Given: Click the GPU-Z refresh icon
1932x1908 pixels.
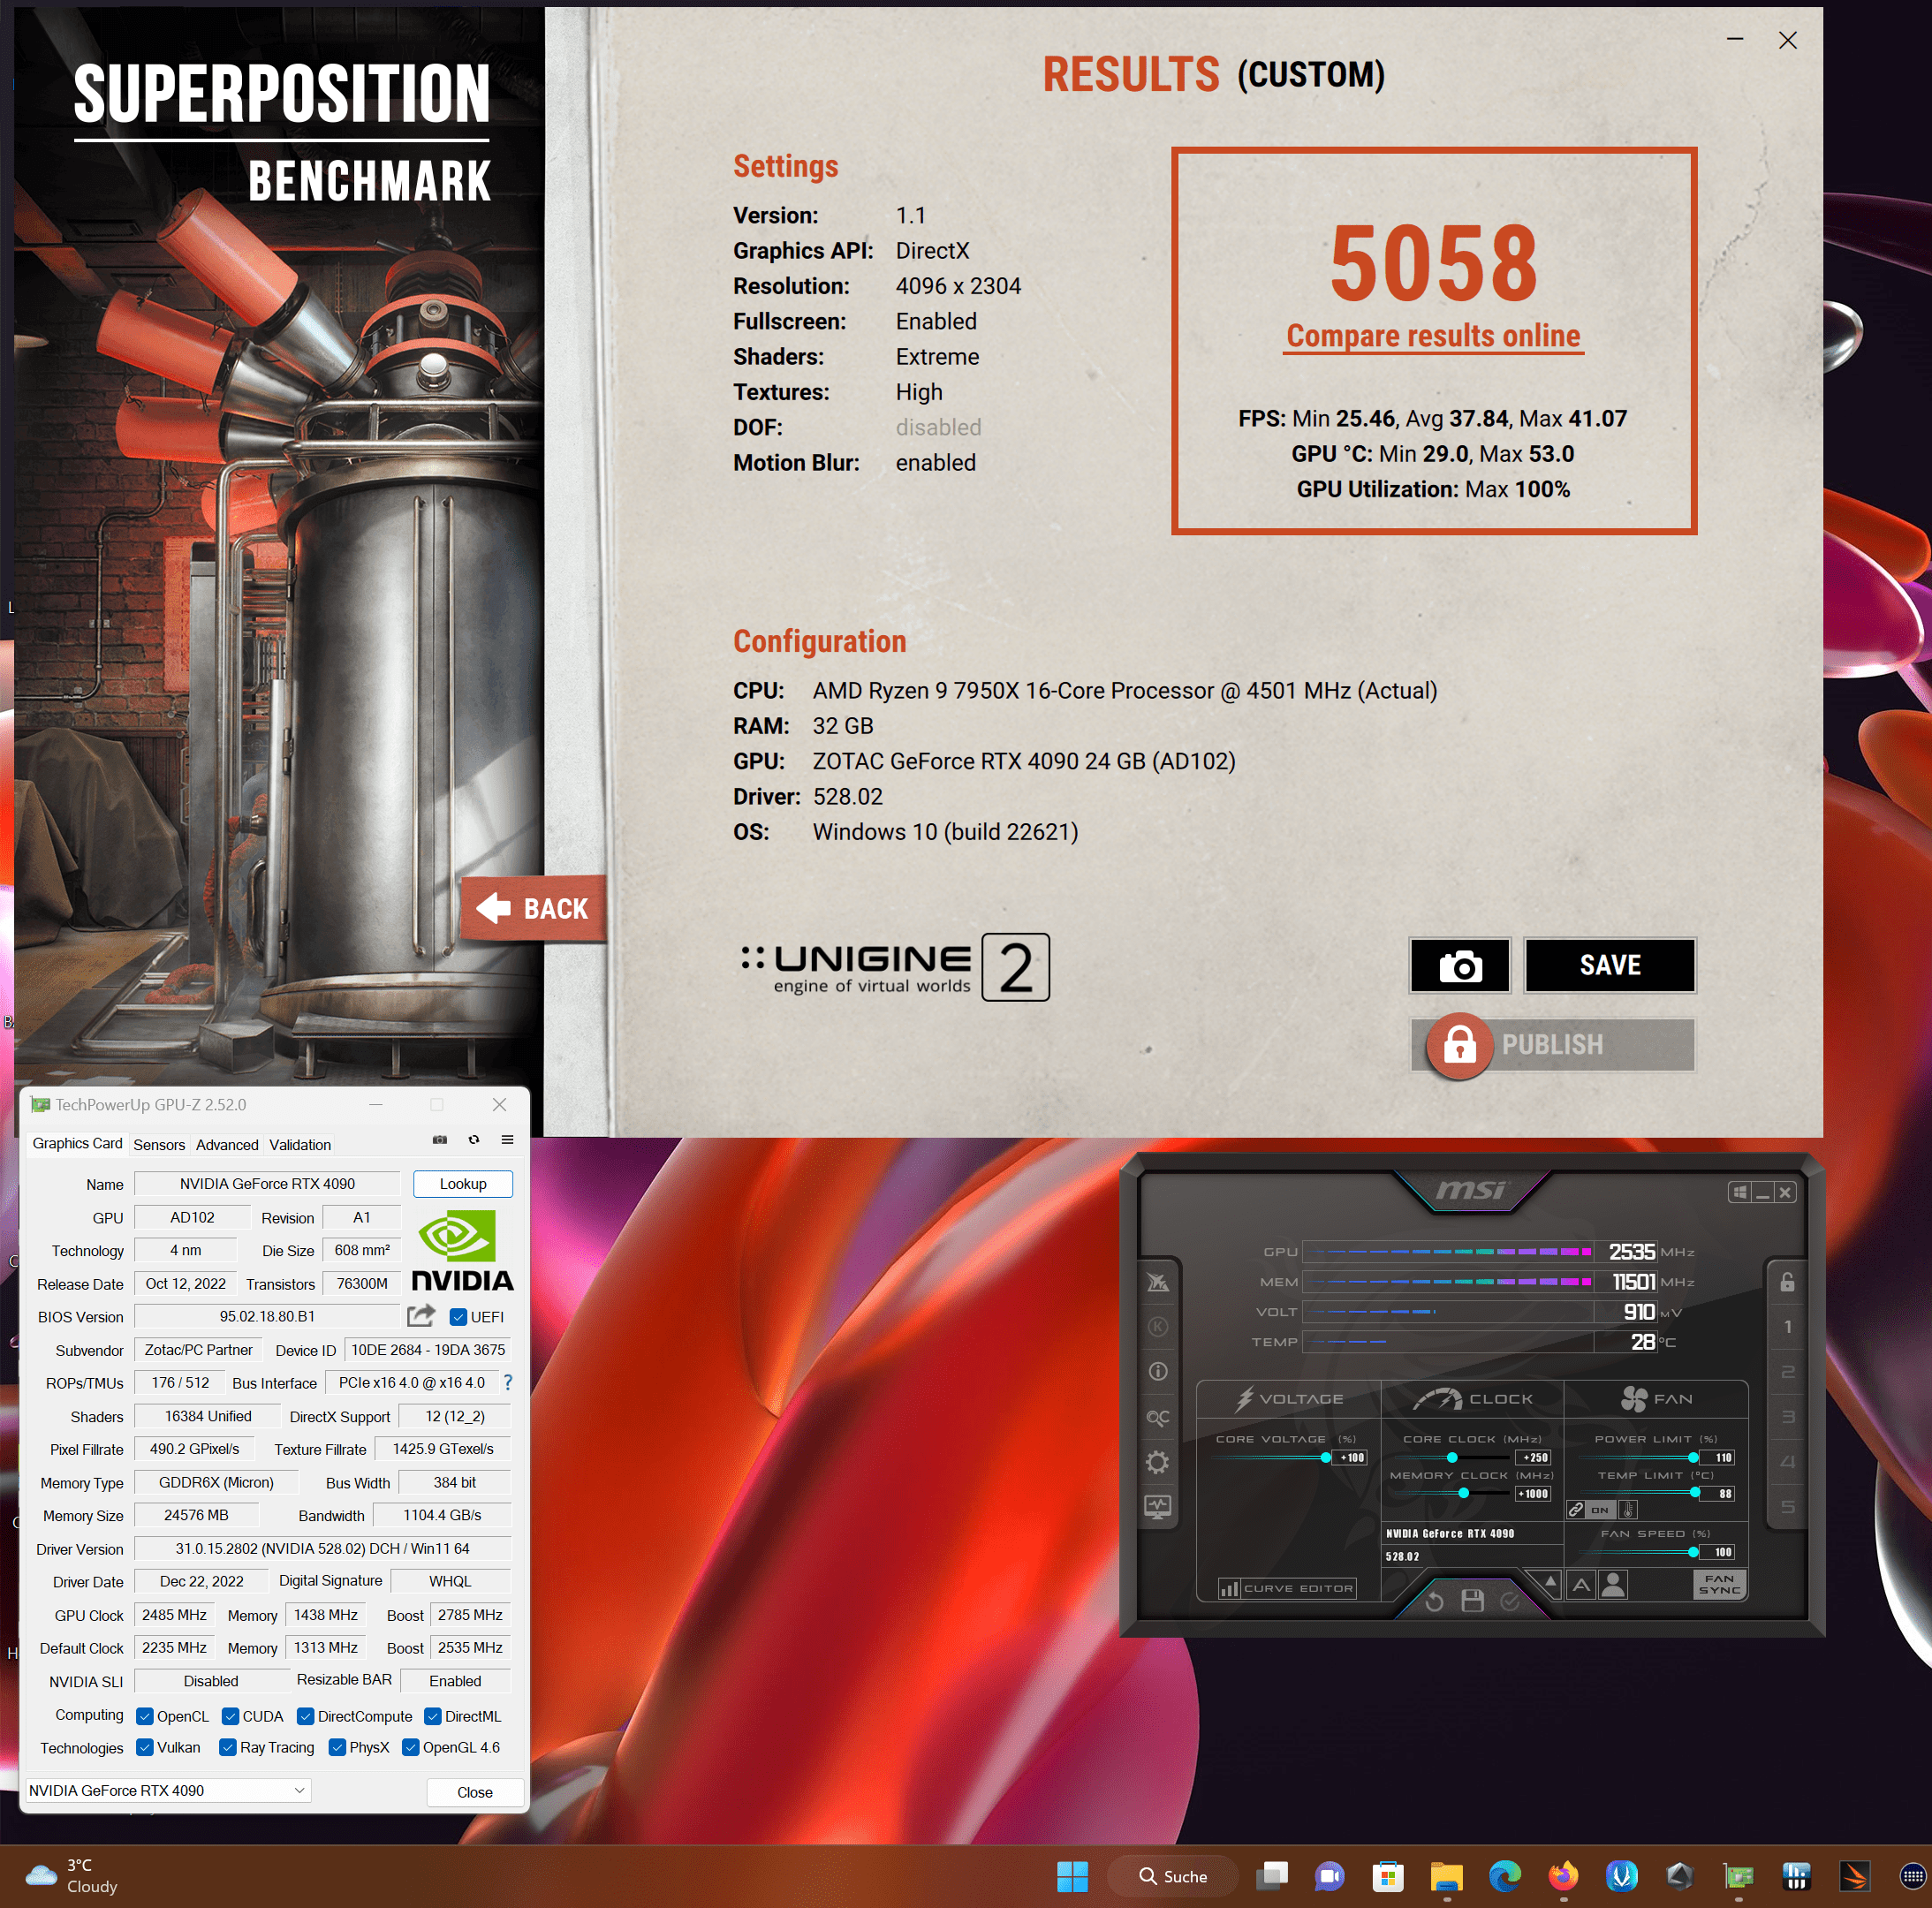Looking at the screenshot, I should (474, 1139).
